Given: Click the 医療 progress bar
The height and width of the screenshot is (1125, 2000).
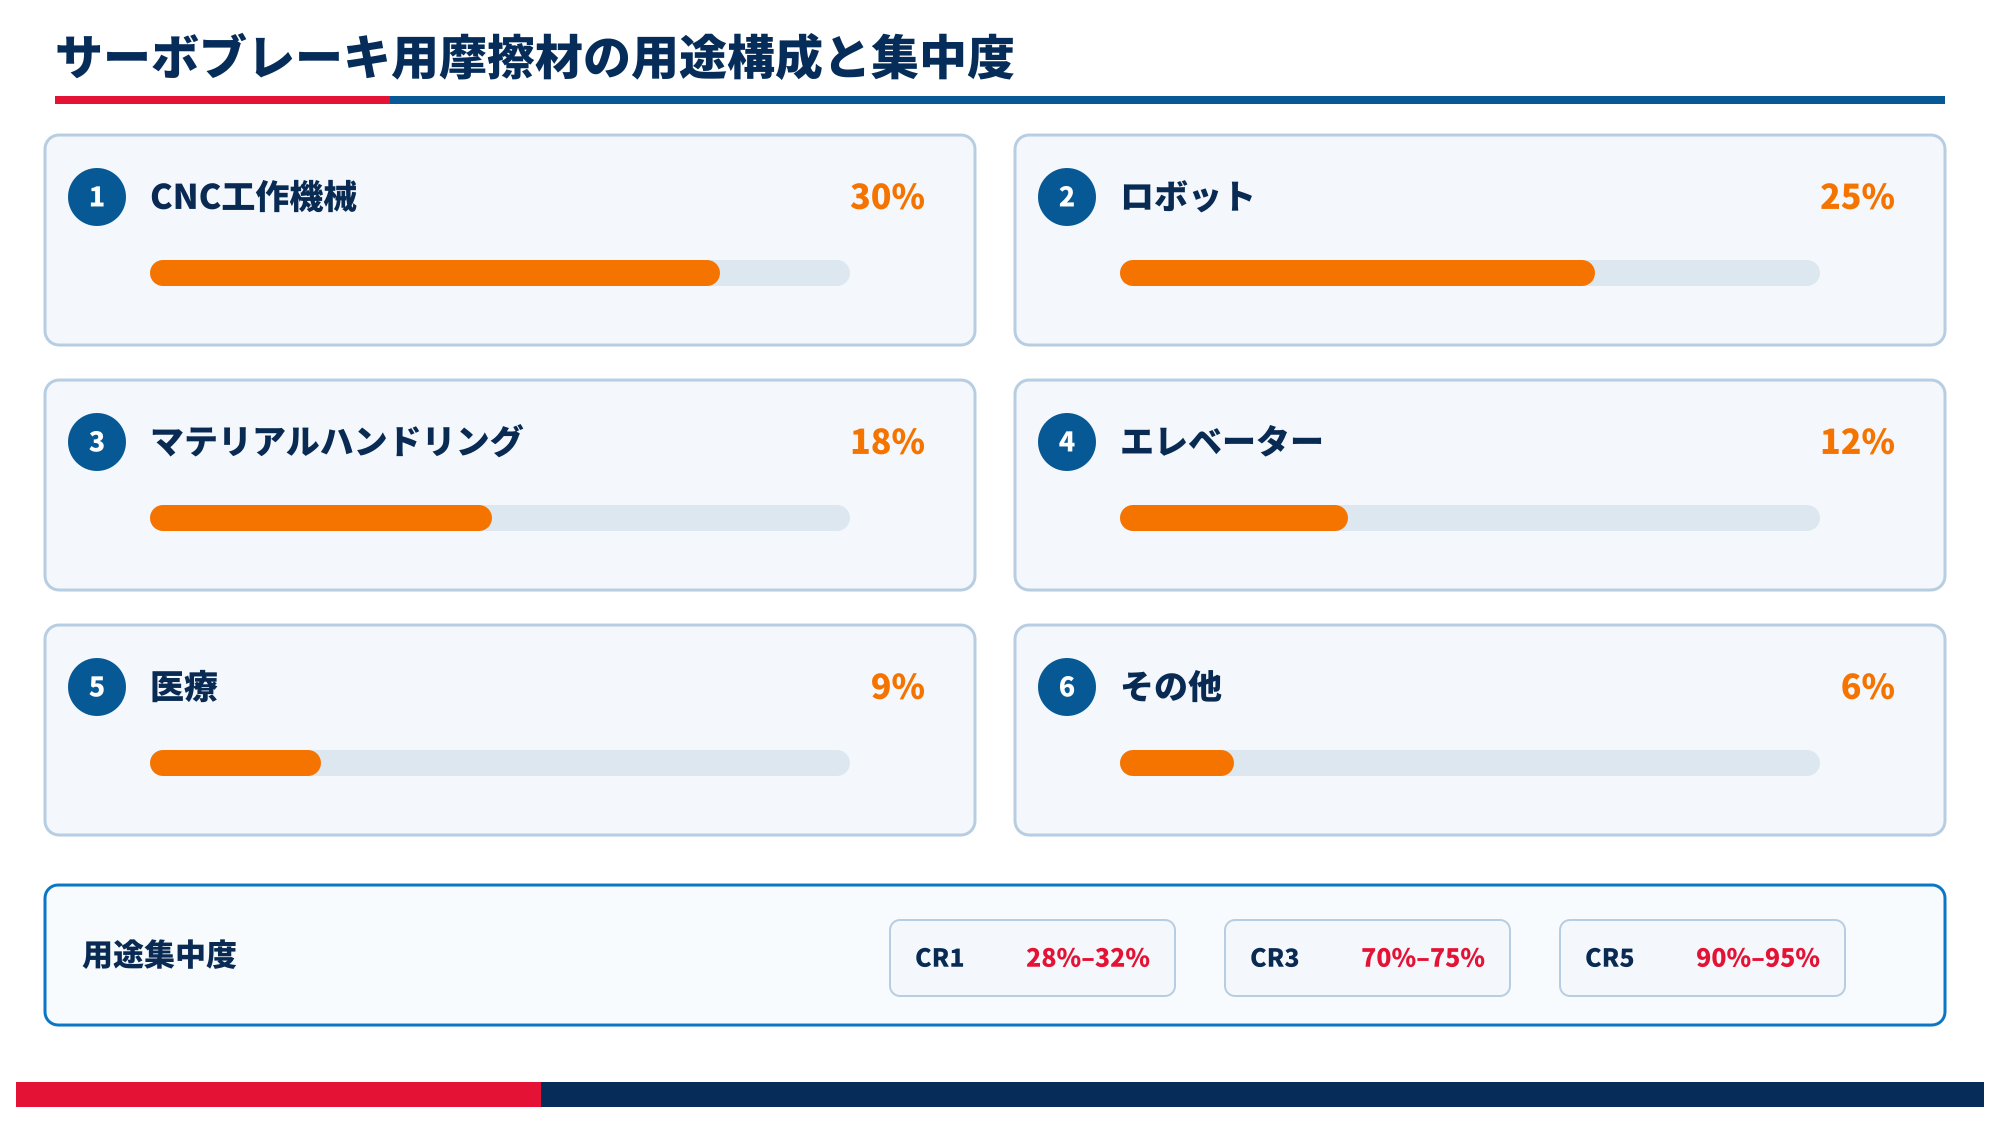Looking at the screenshot, I should pos(500,763).
